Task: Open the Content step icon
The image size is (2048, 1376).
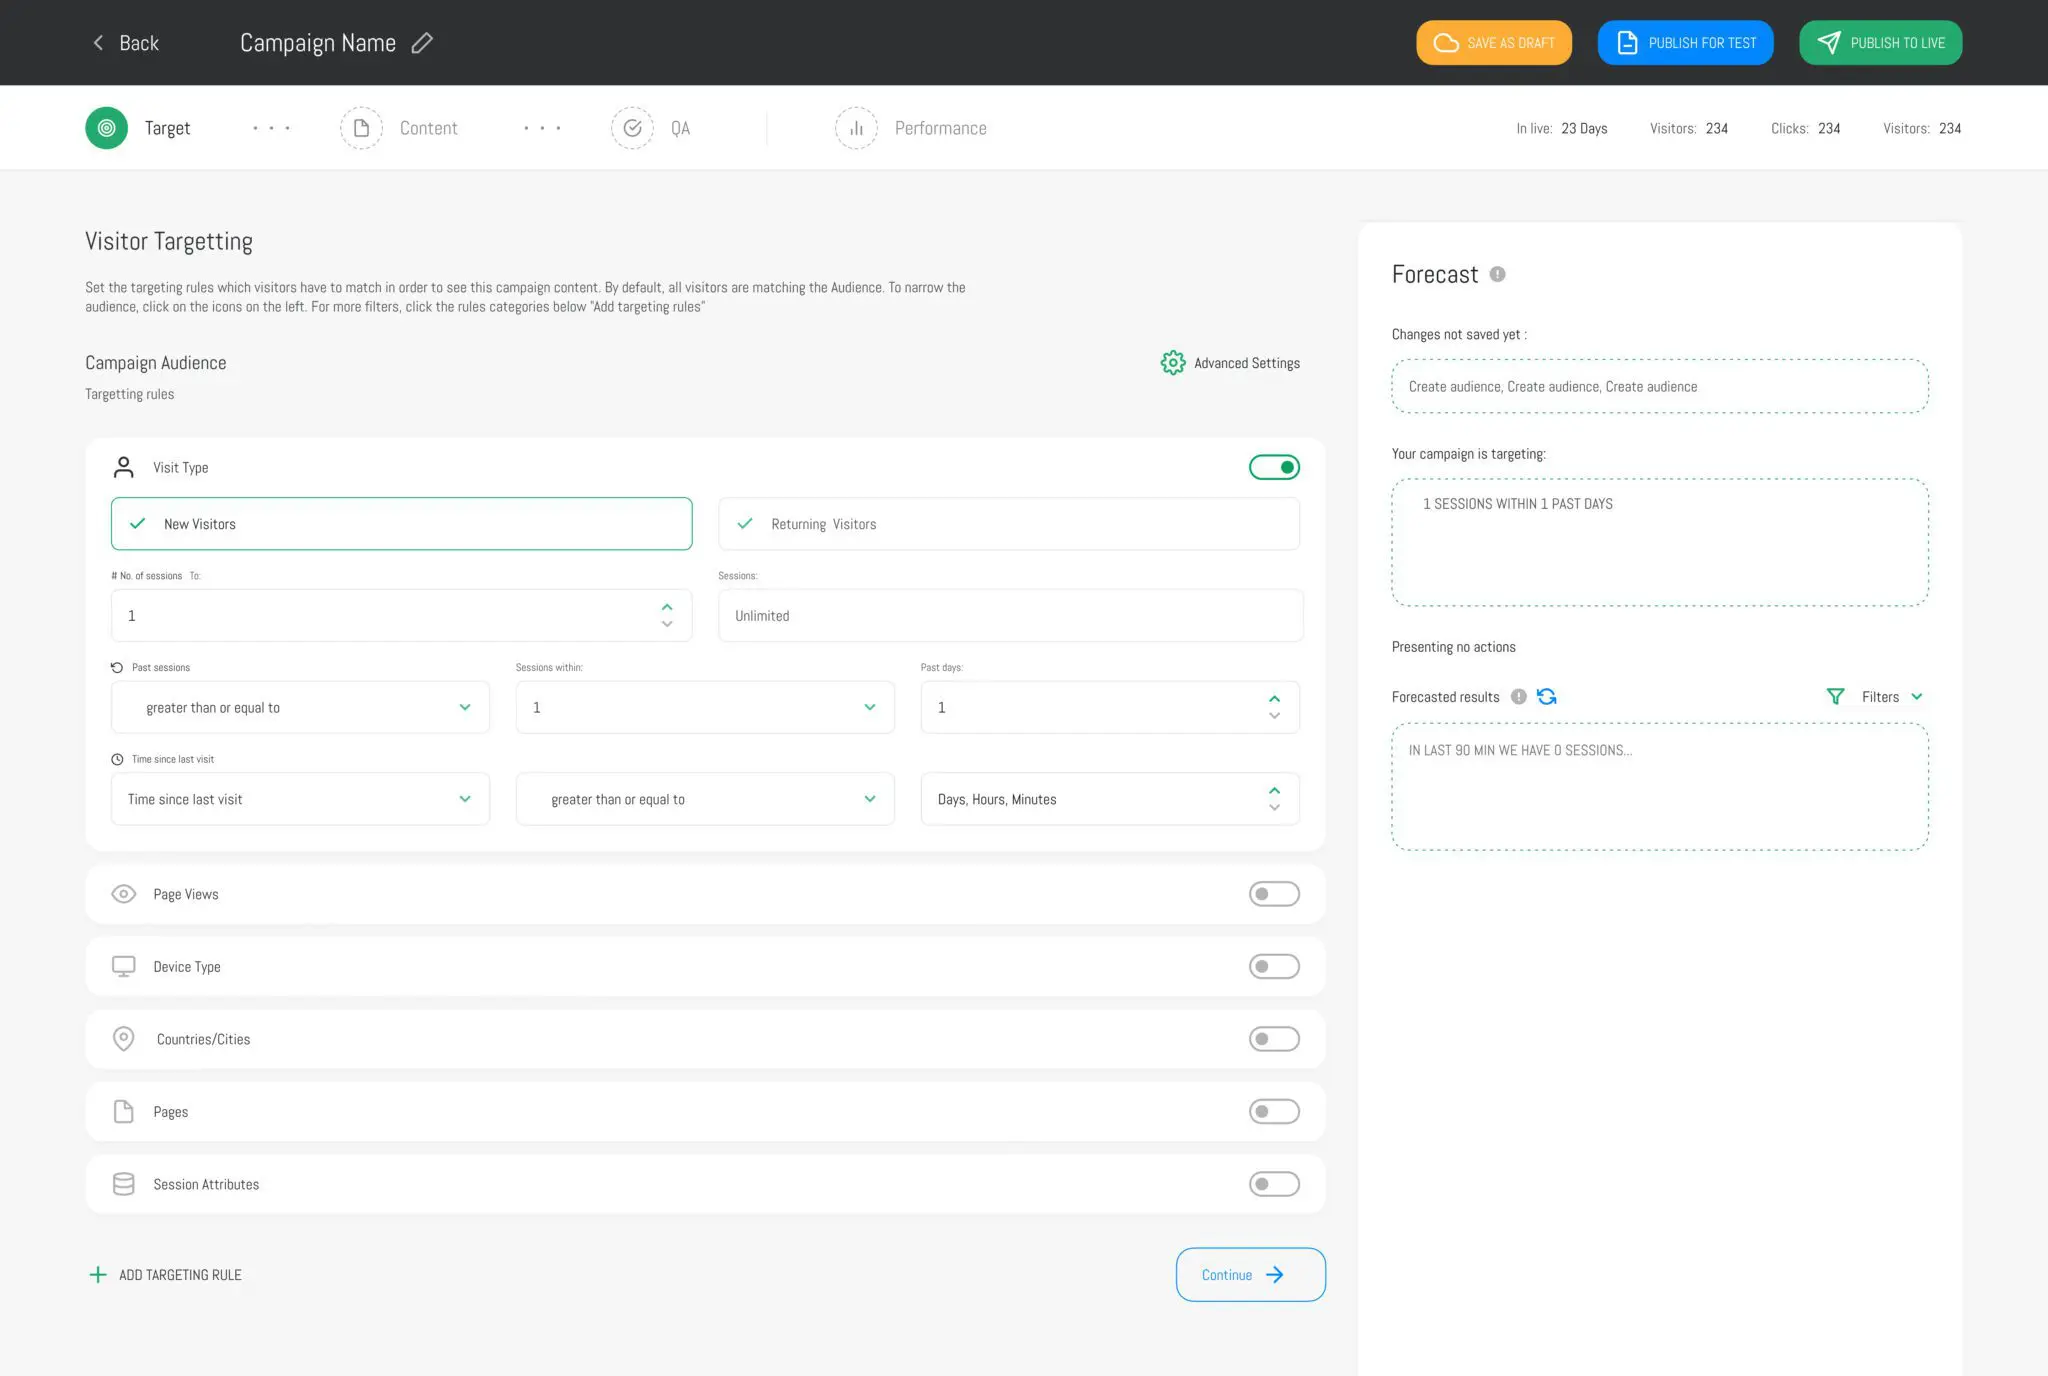Action: (x=361, y=127)
